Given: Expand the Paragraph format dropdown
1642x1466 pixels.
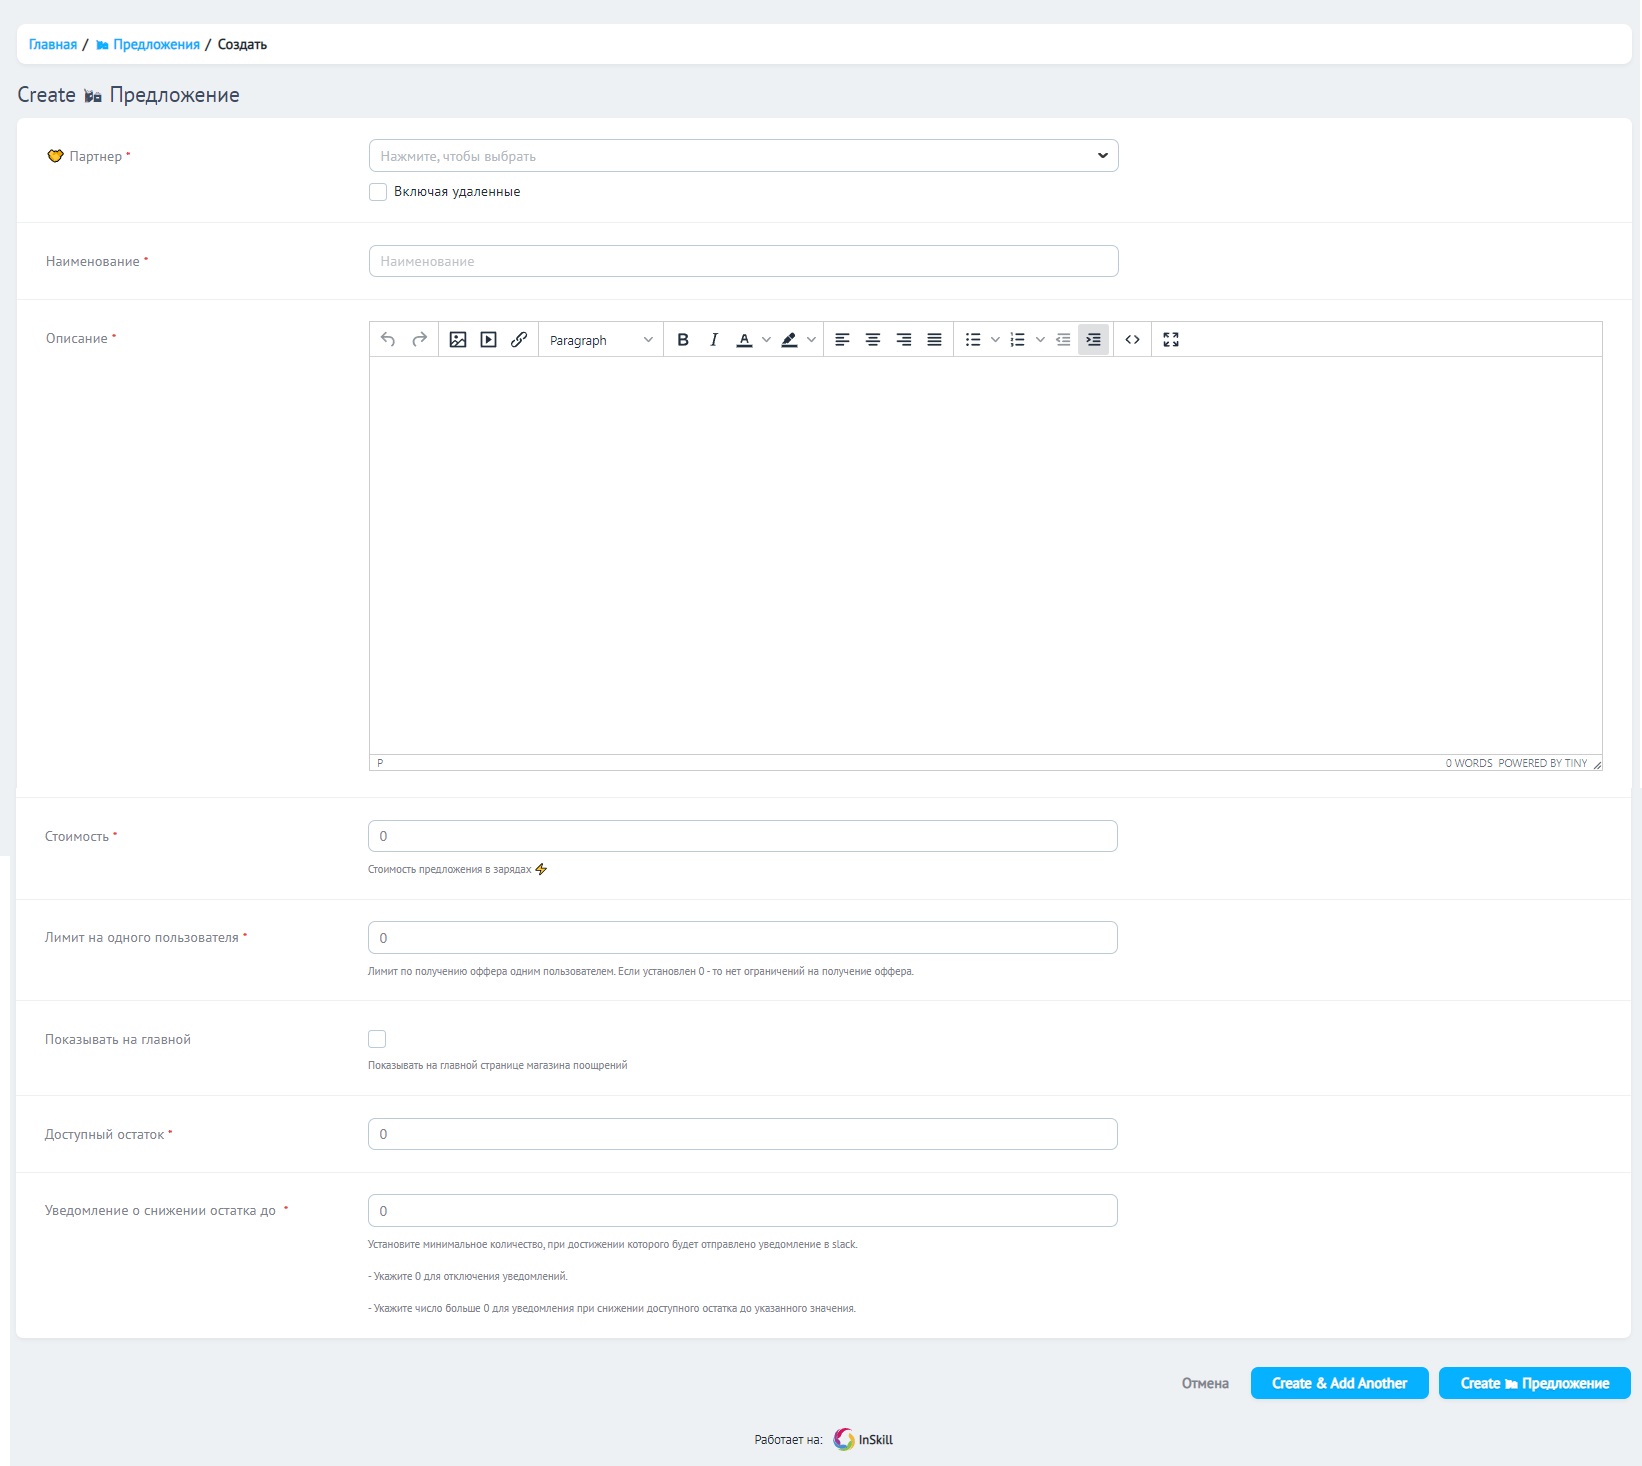Looking at the screenshot, I should pyautogui.click(x=600, y=340).
